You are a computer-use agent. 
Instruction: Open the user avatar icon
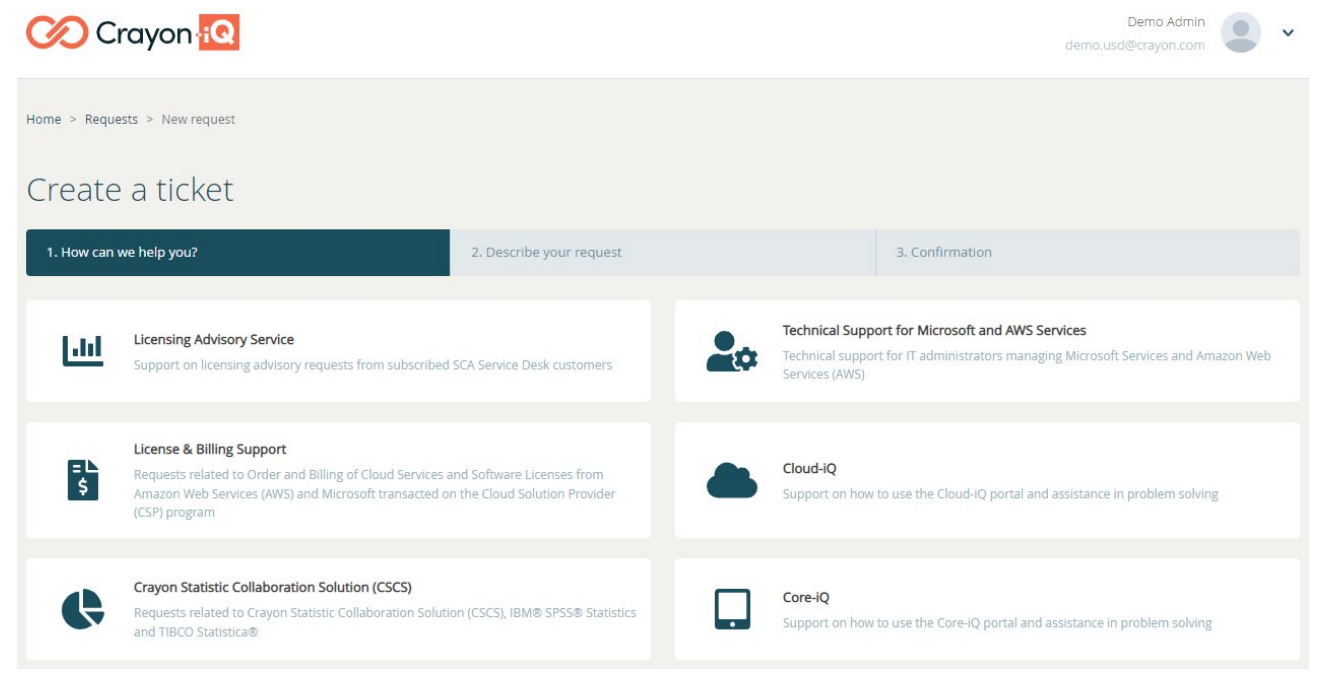1240,33
